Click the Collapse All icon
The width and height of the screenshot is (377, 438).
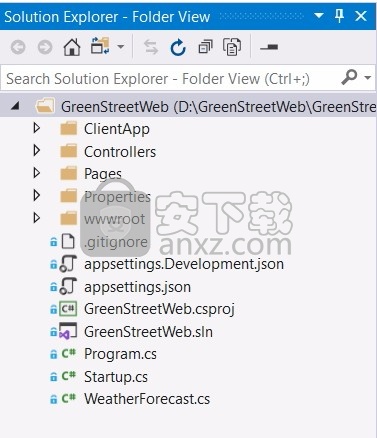pos(205,47)
